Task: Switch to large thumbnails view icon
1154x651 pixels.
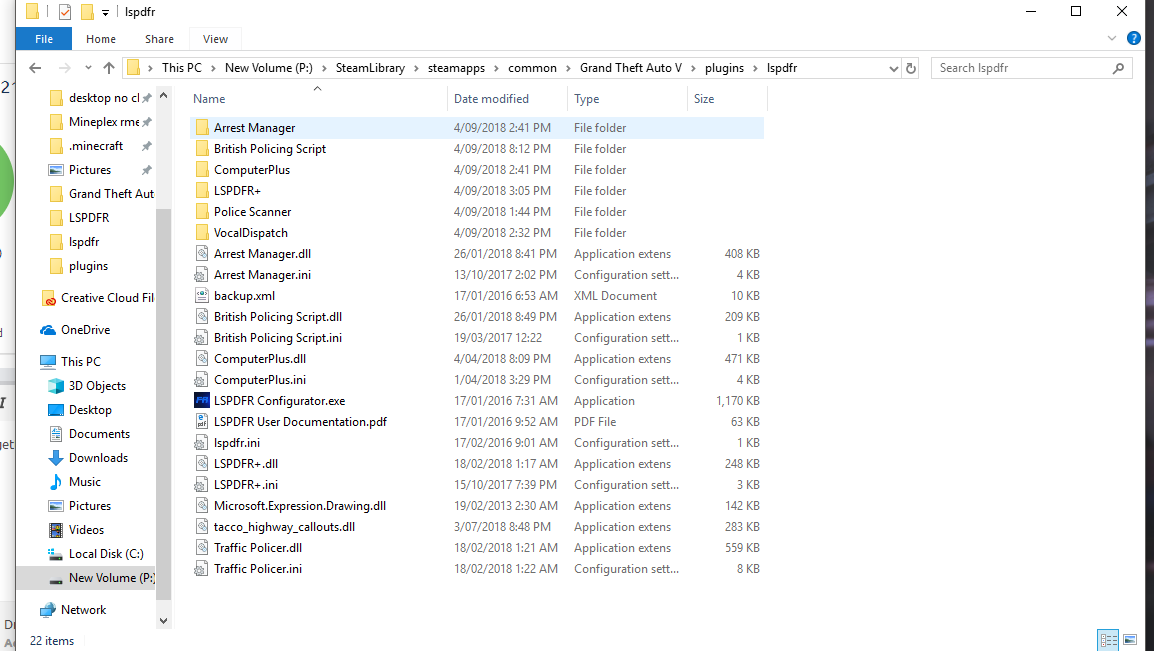Action: 1130,639
